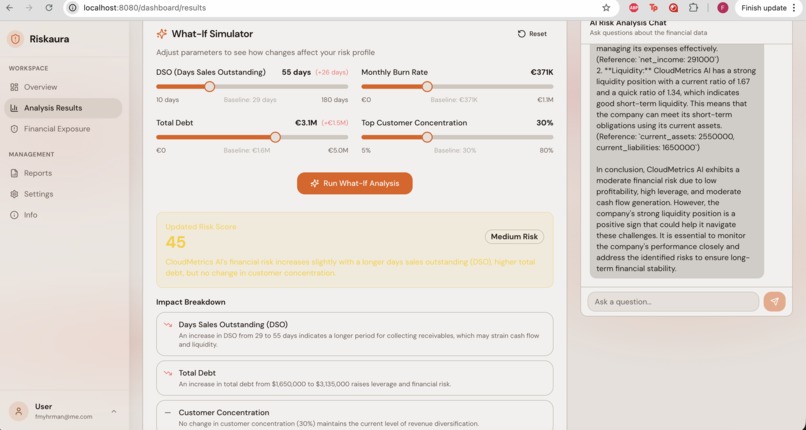Open the browser extensions puzzle menu
806x430 pixels.
693,8
